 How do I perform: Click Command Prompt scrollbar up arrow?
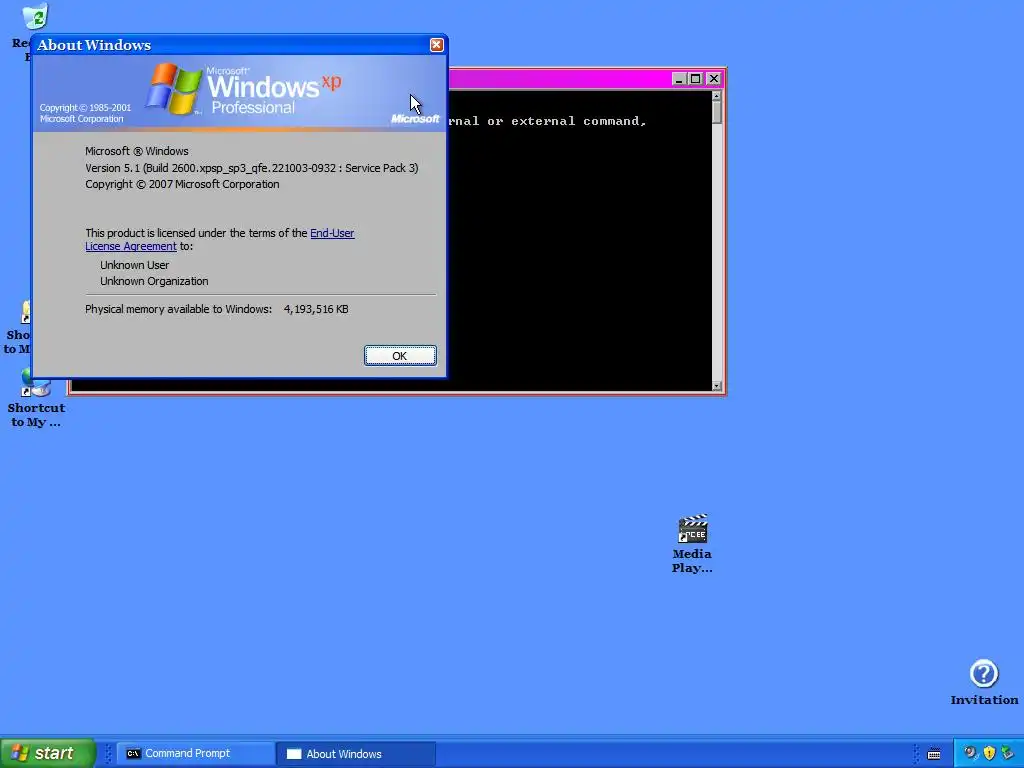[x=716, y=96]
